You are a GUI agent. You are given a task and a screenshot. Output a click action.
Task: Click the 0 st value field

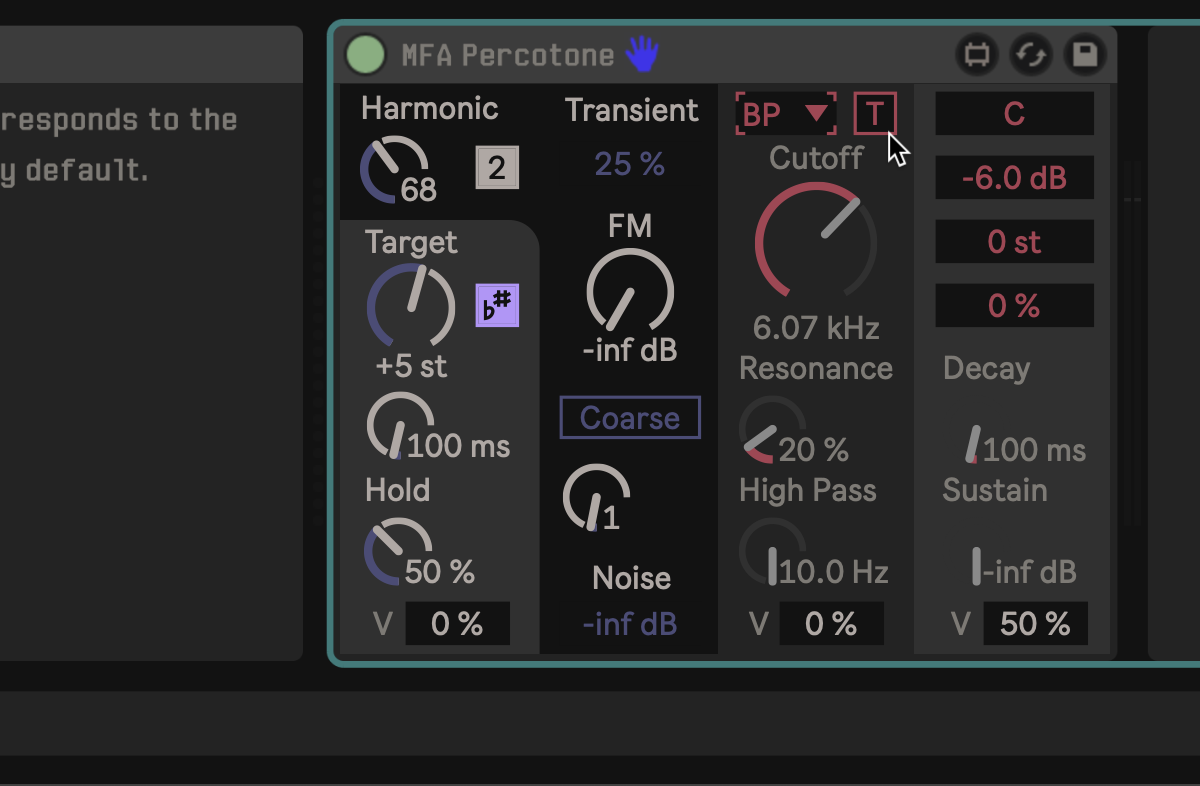tap(1014, 242)
